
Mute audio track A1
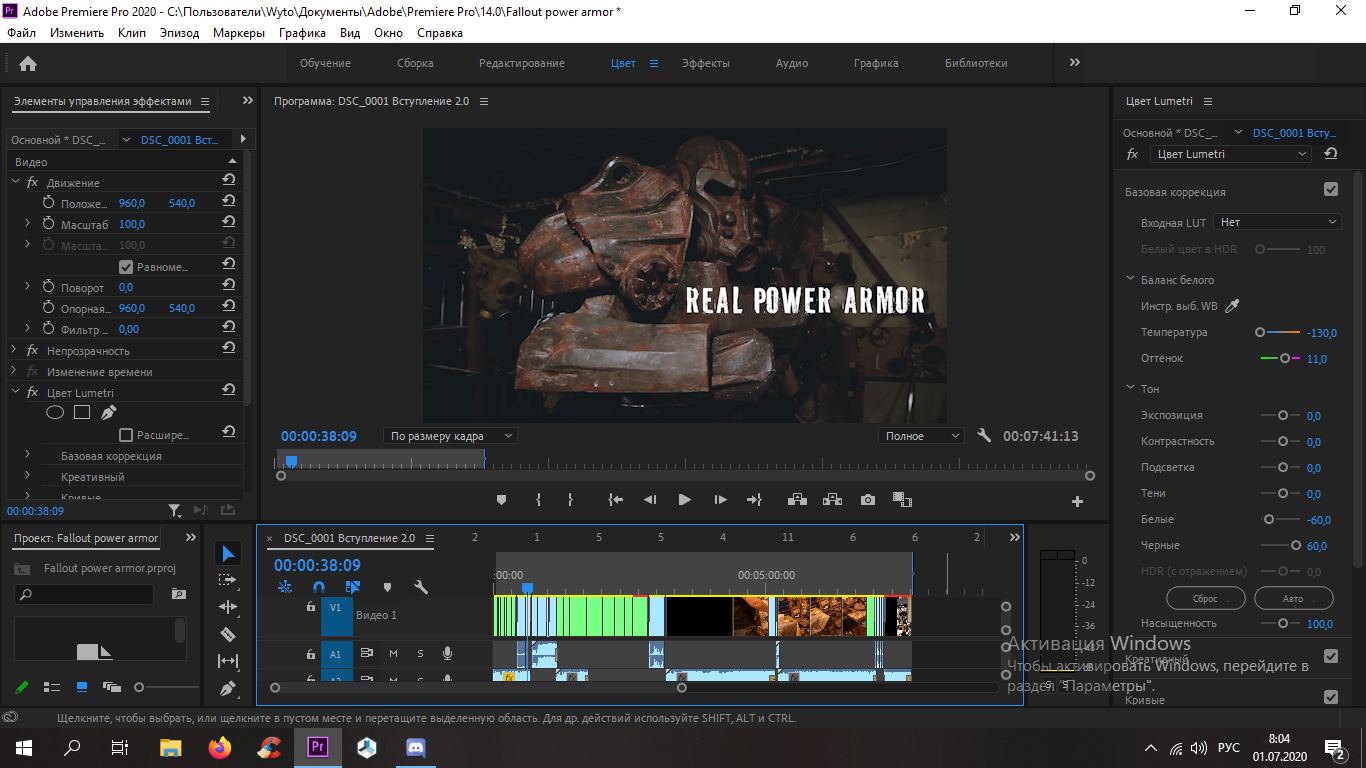393,654
